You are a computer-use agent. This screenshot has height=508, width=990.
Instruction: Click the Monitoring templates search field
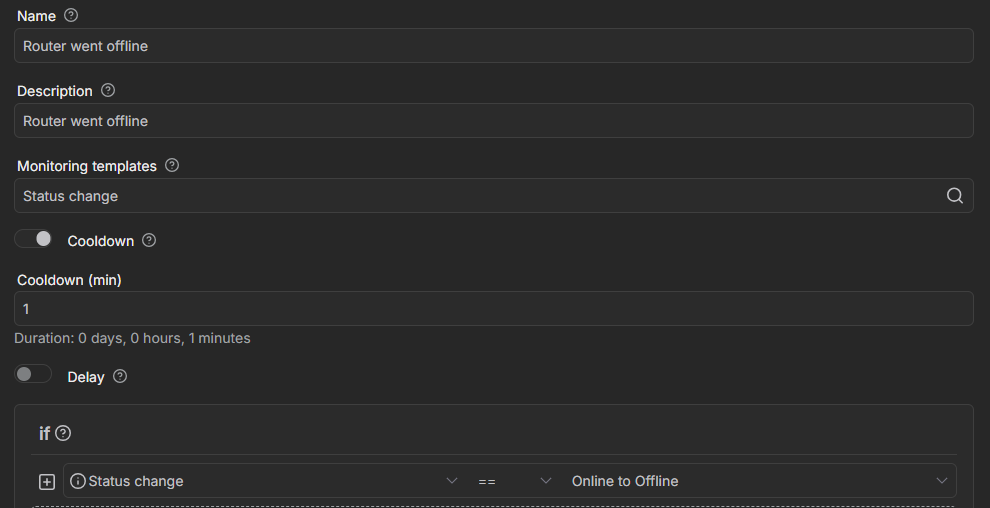(478, 196)
